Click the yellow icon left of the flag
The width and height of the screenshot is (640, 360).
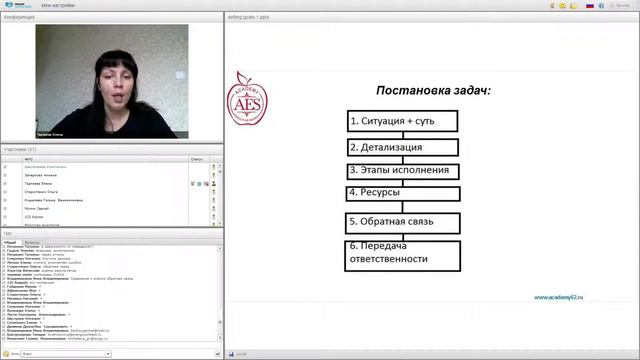573,6
